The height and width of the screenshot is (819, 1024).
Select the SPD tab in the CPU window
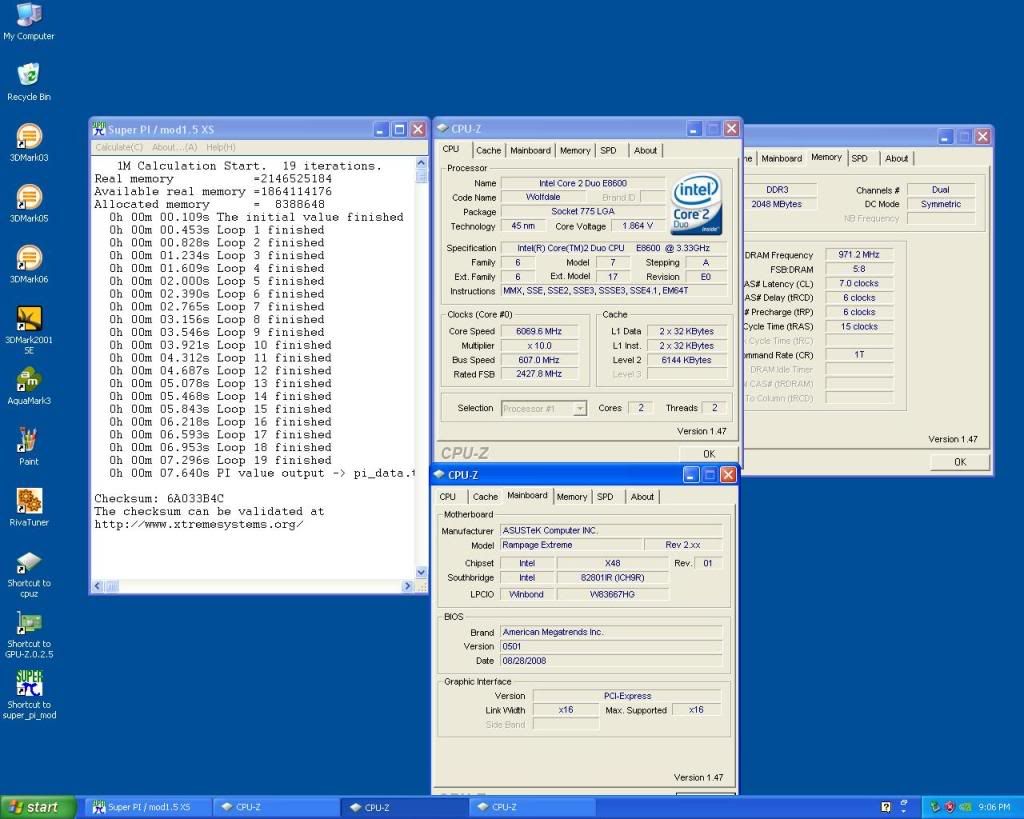coord(608,150)
